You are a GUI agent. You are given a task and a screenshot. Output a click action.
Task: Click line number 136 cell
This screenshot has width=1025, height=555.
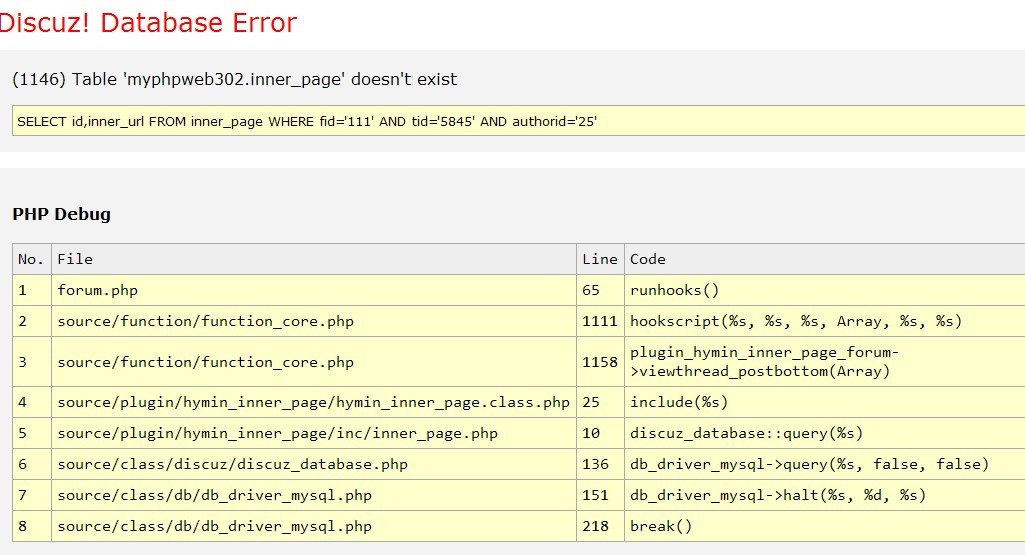(x=600, y=464)
